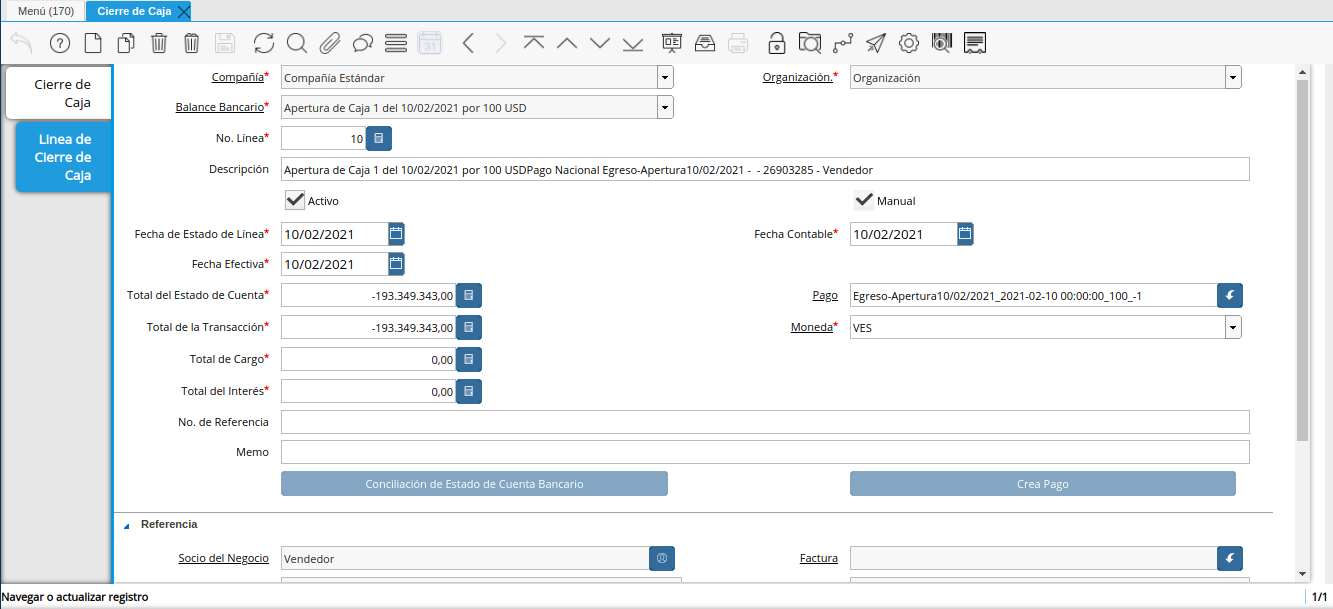
Task: Open the Balance Bancario dropdown
Action: [665, 107]
